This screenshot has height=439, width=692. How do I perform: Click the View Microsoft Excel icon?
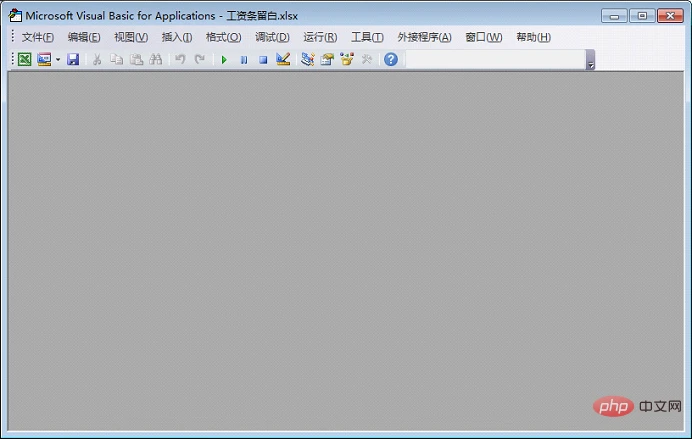pyautogui.click(x=25, y=59)
